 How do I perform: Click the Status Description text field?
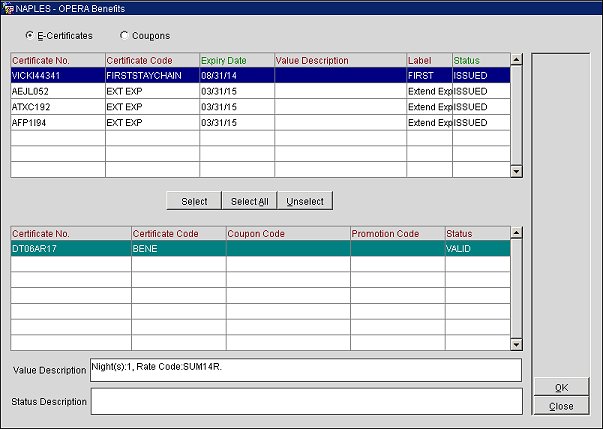coord(305,401)
